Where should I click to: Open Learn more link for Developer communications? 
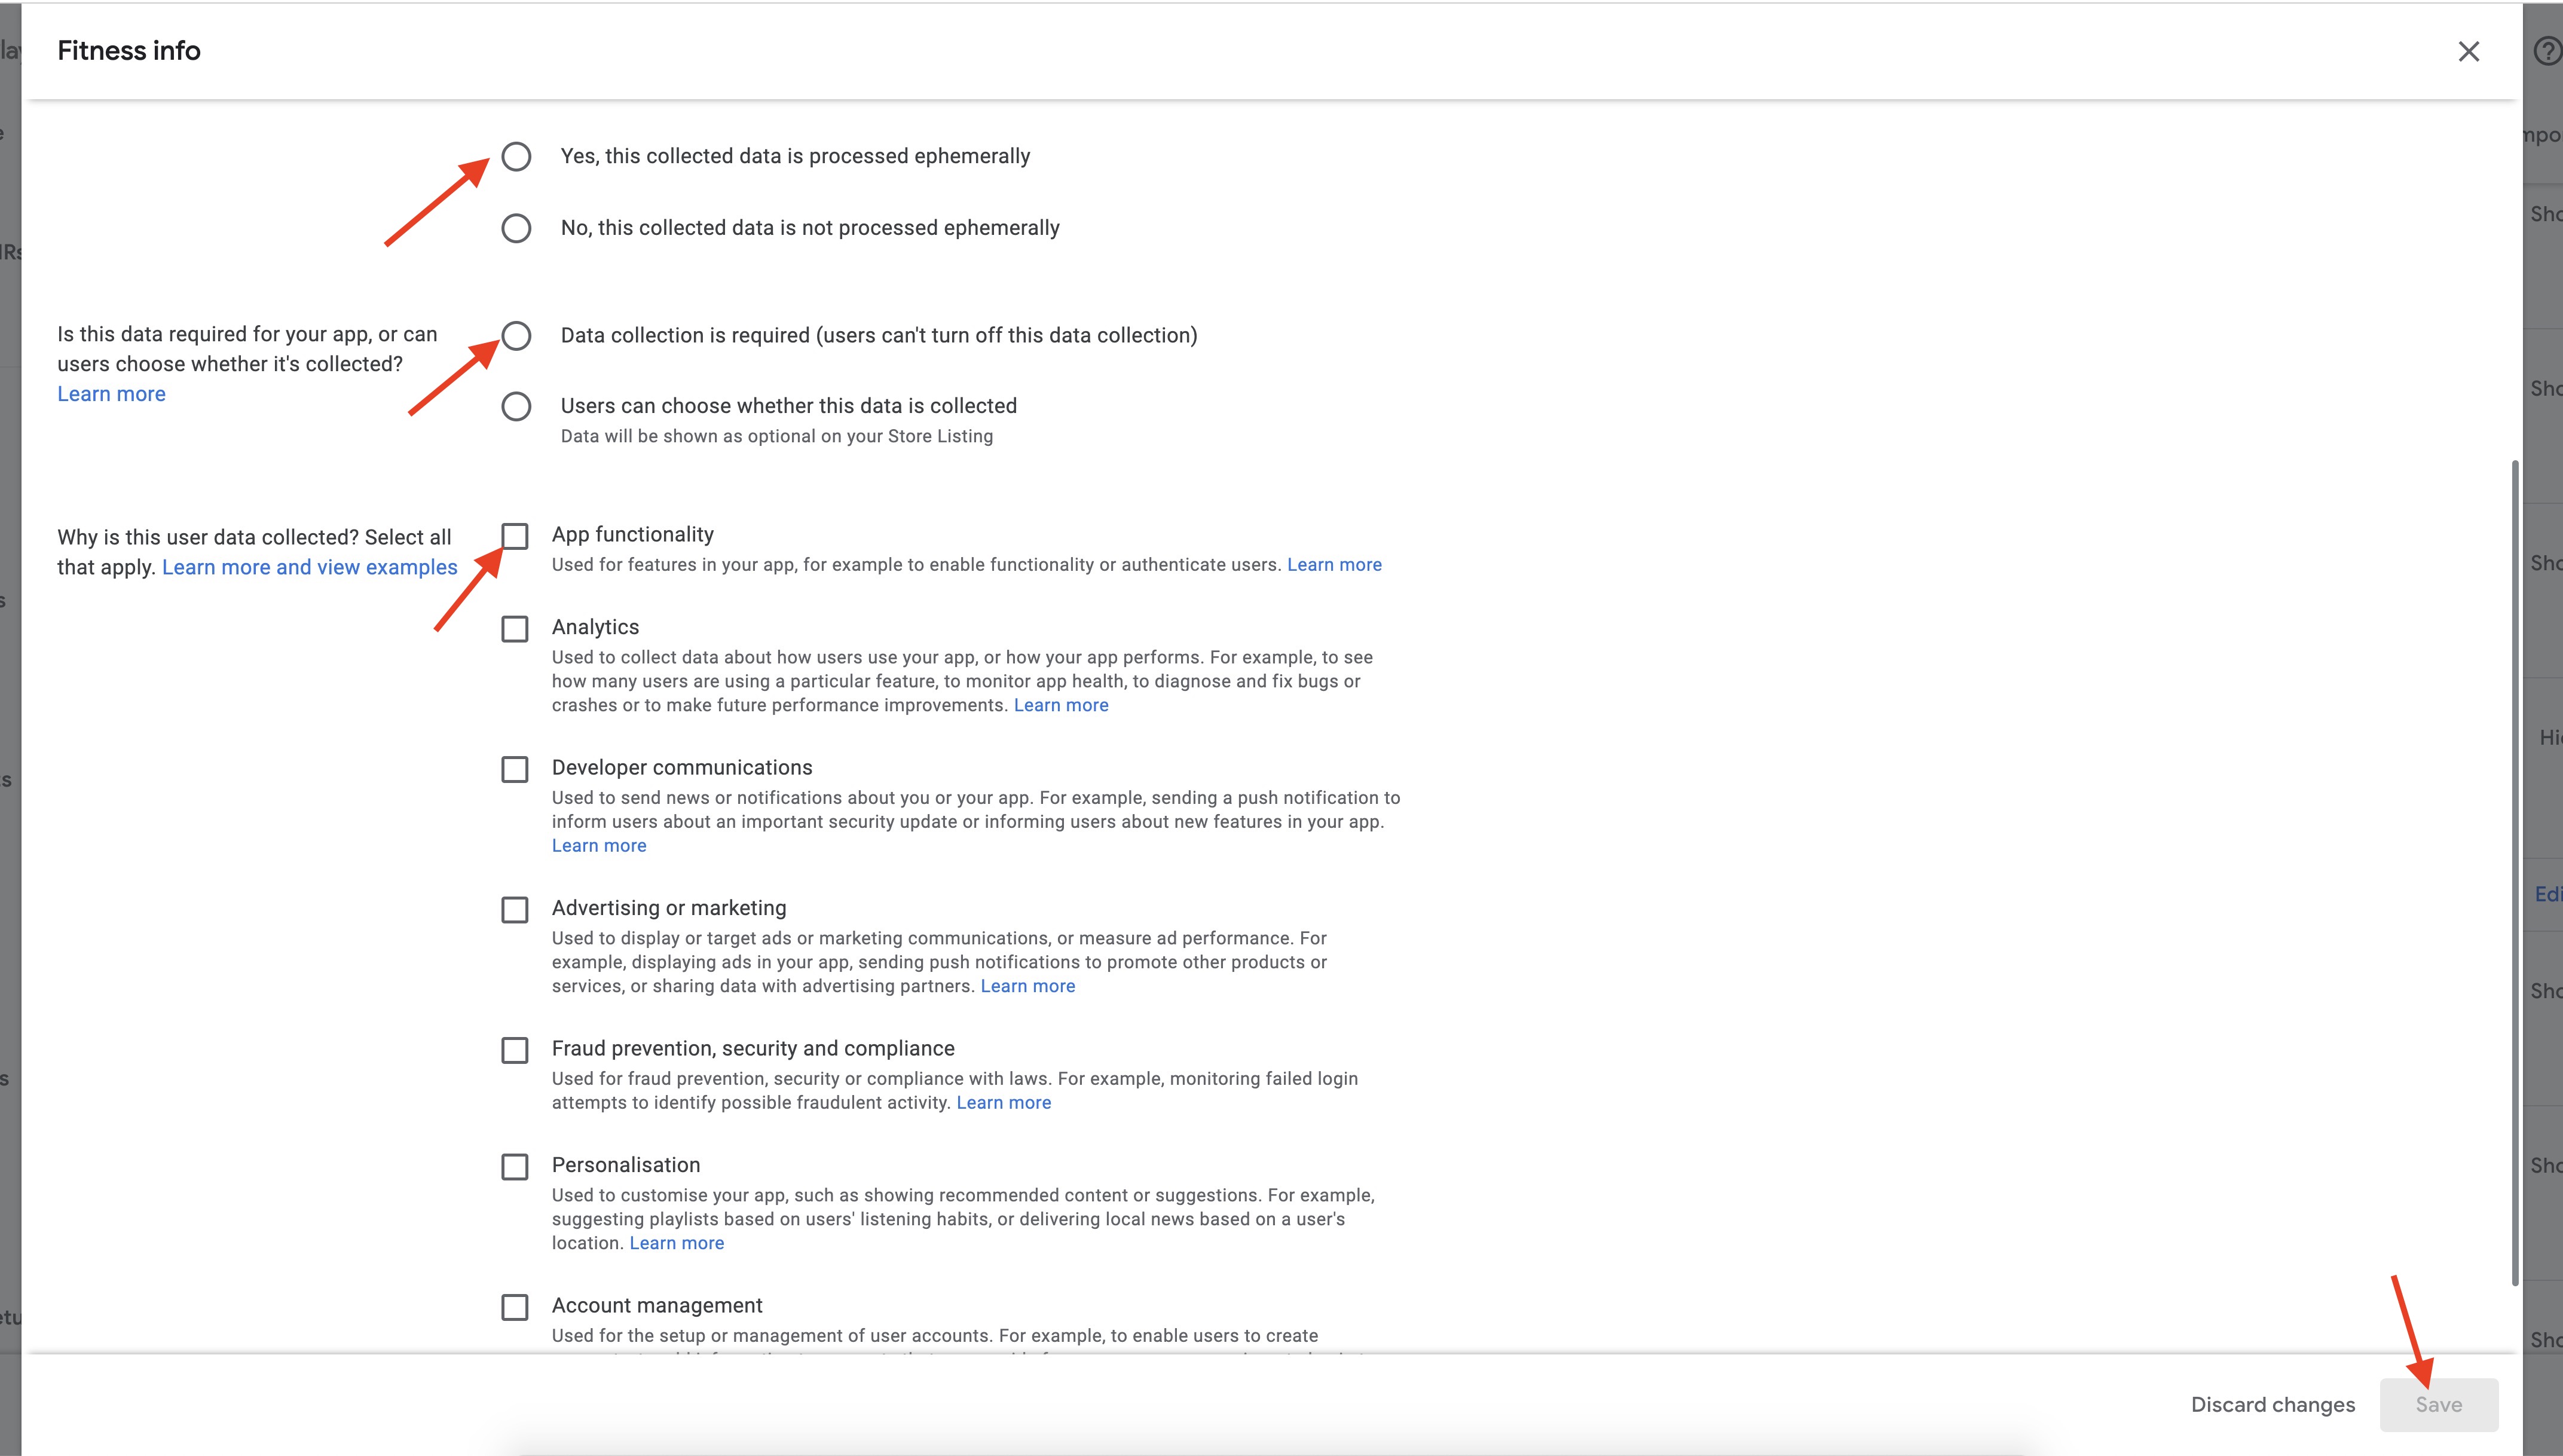(x=599, y=846)
